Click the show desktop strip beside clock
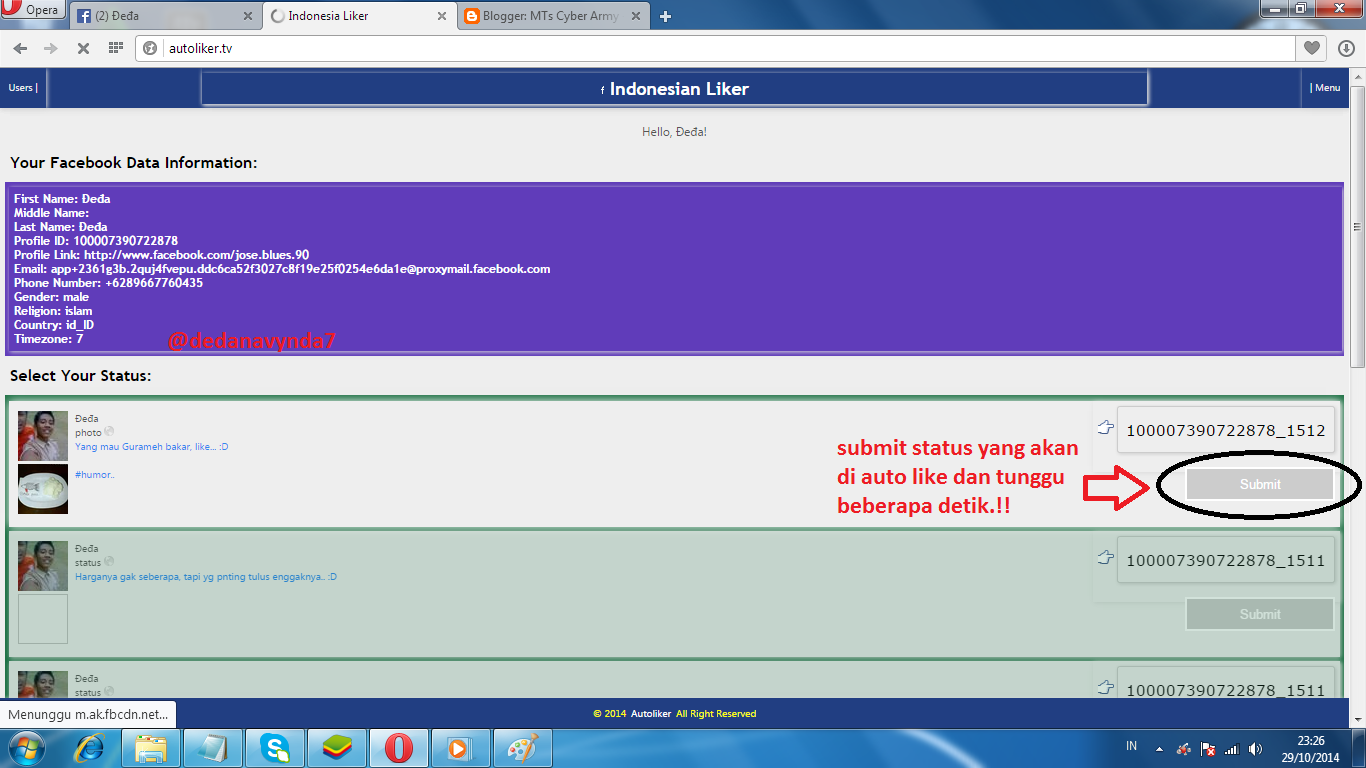1366x768 pixels. (1359, 748)
